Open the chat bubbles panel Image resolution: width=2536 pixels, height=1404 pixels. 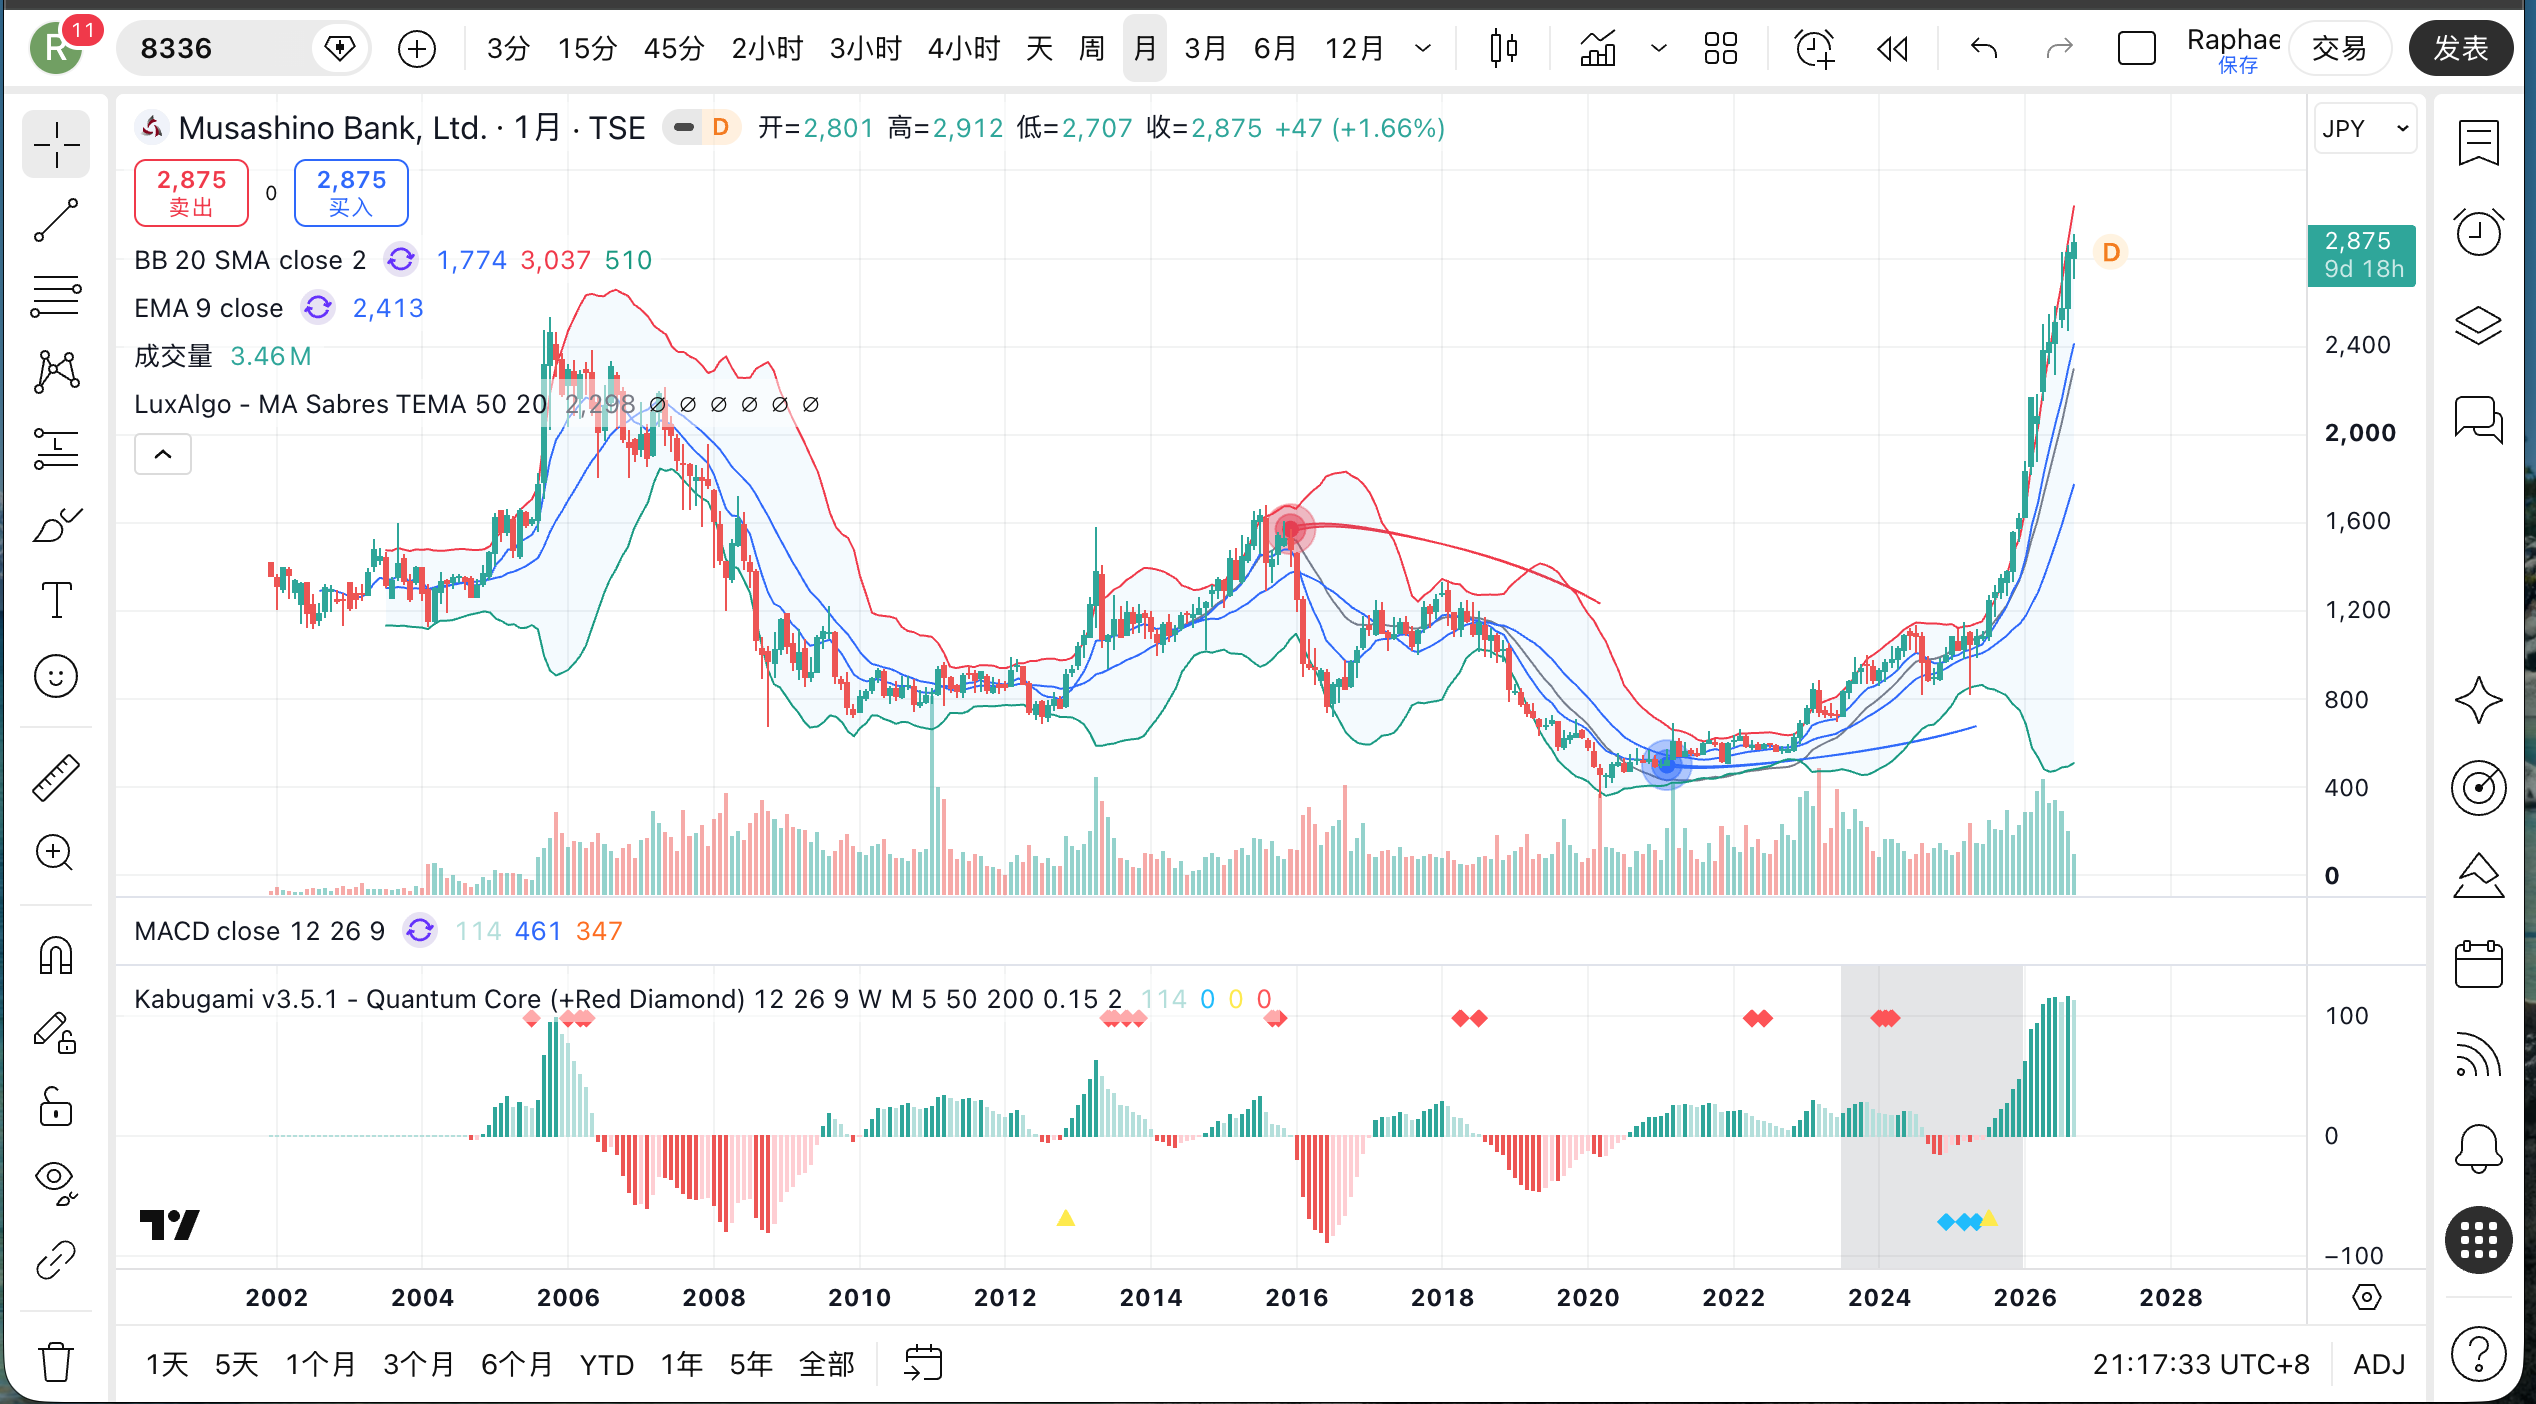(2478, 419)
